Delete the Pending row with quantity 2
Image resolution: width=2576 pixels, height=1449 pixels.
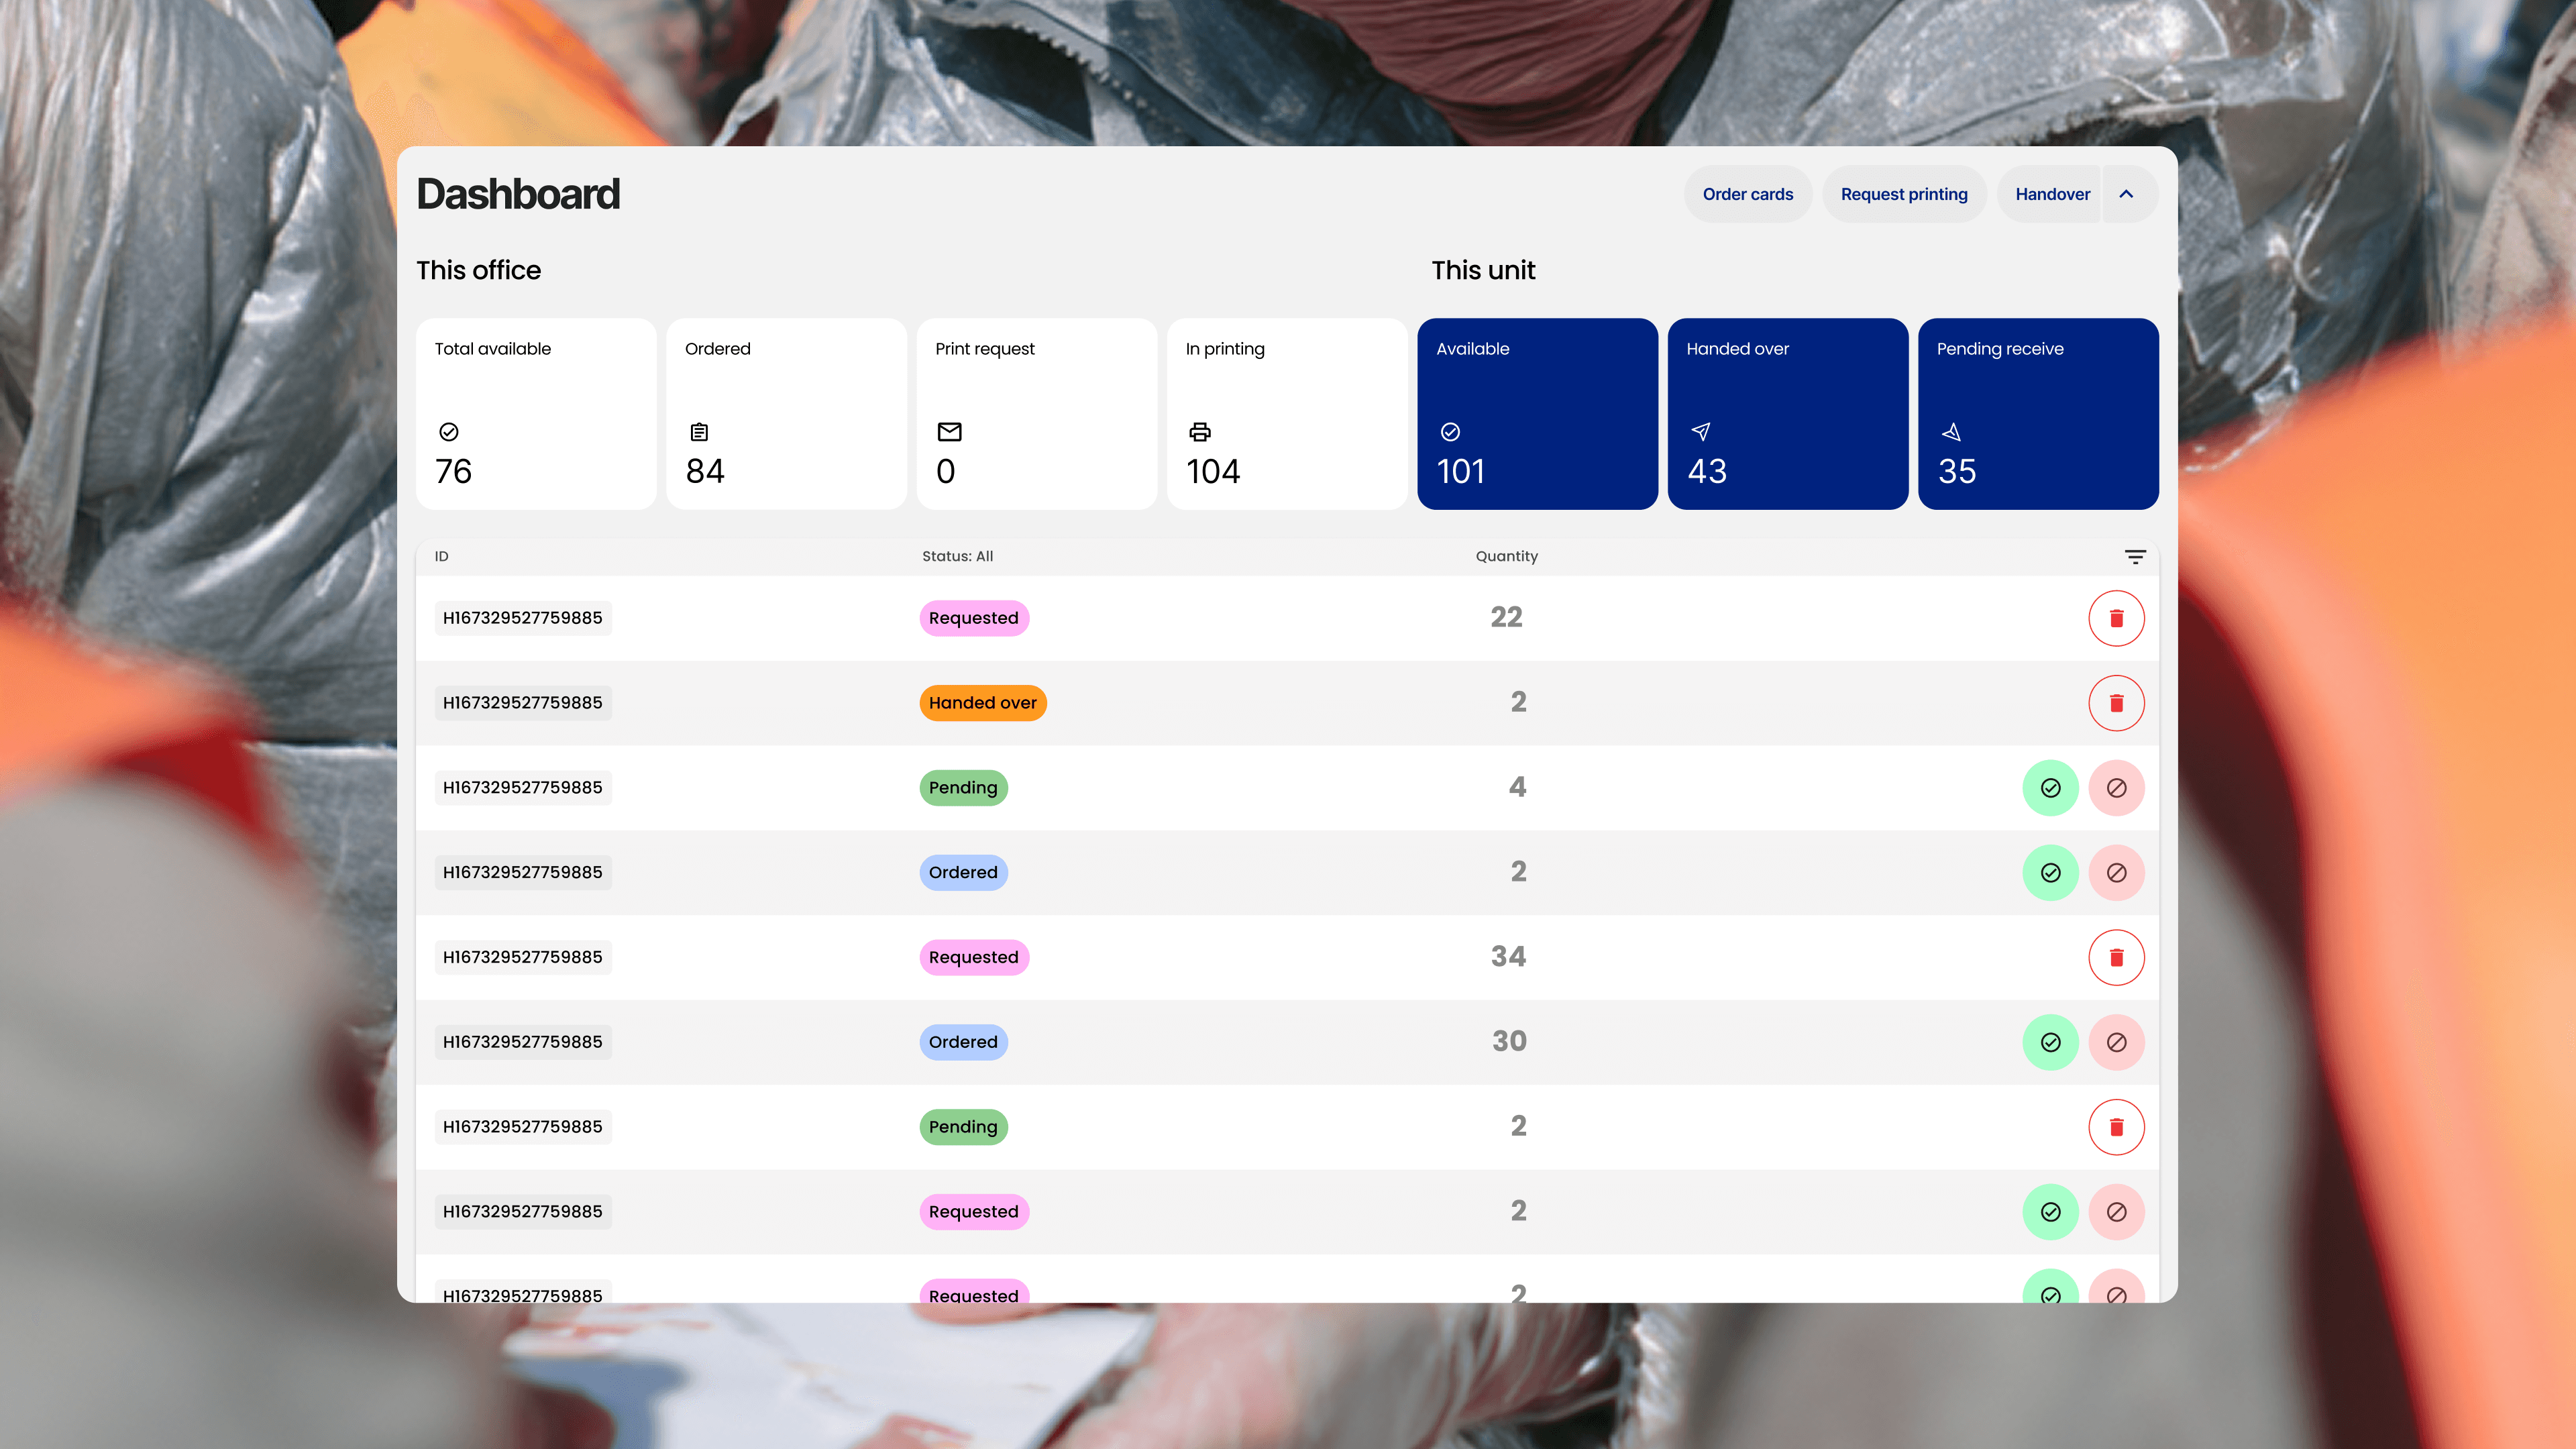pos(2116,1127)
